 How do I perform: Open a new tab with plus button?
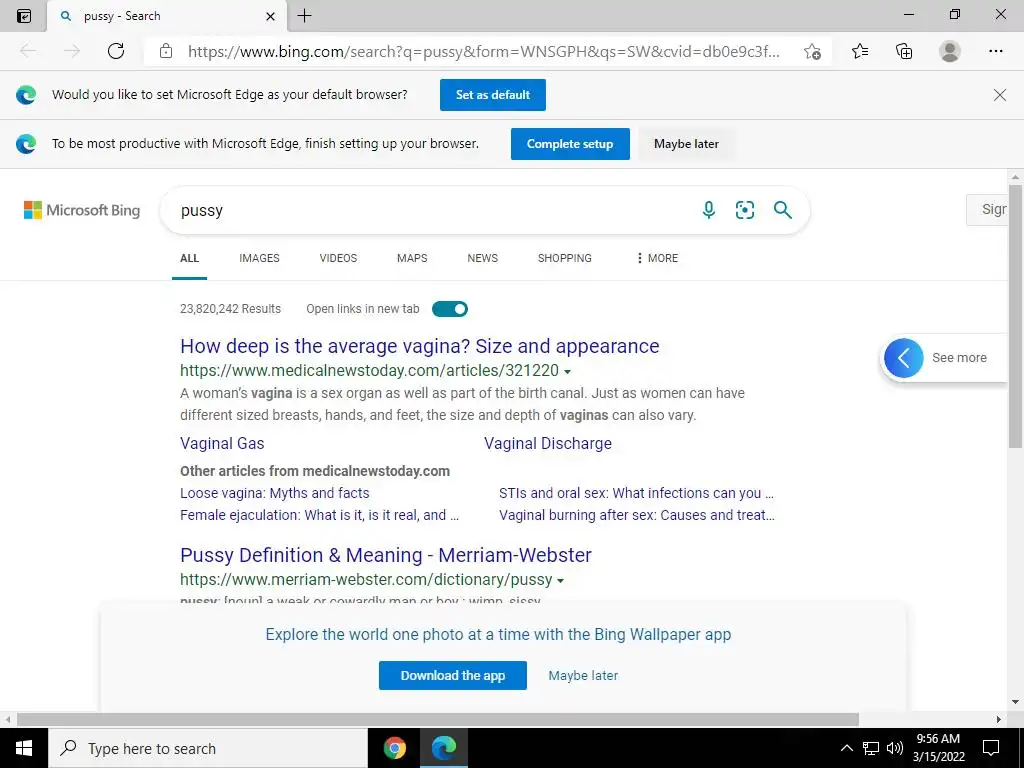(304, 16)
